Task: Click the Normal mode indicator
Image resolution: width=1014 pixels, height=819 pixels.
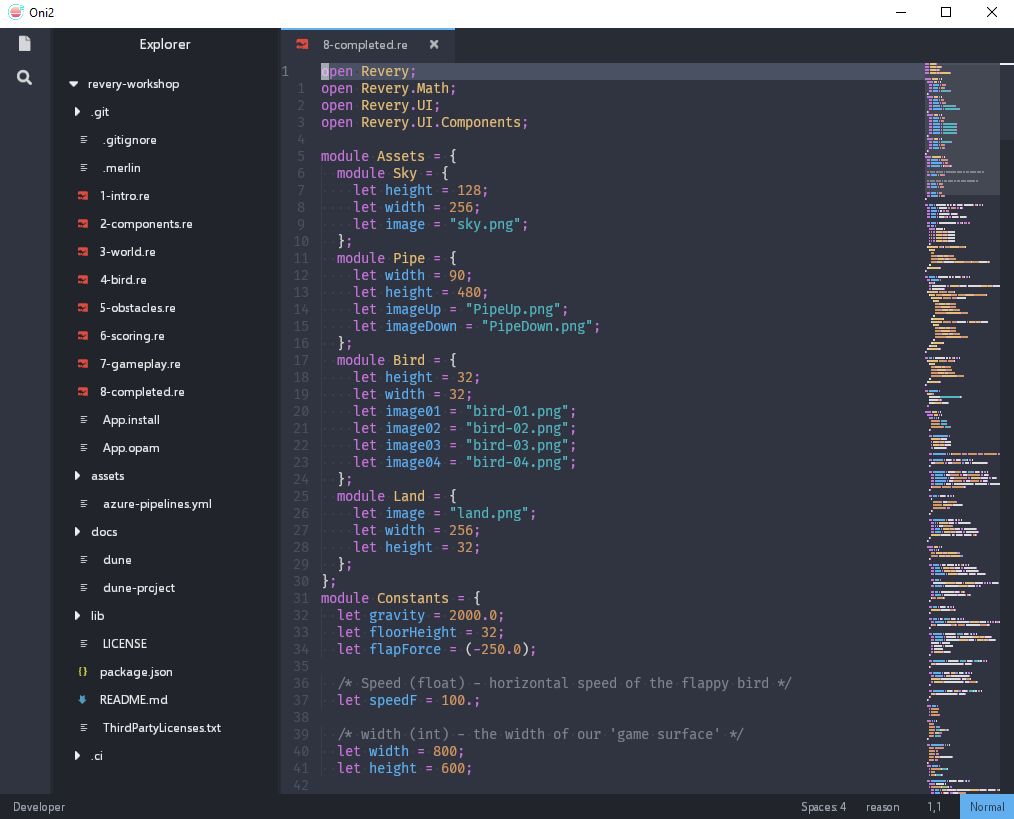Action: click(x=986, y=807)
